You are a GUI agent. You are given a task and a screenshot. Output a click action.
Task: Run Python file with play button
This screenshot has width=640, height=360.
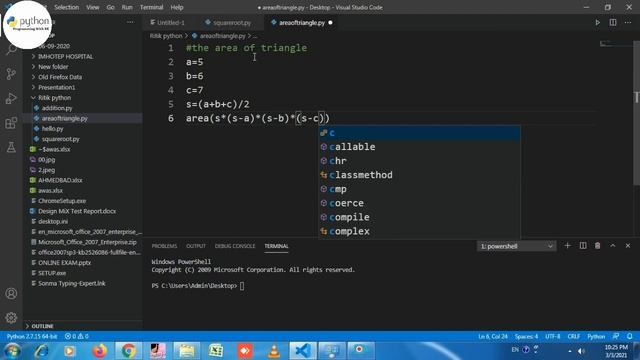[x=598, y=22]
